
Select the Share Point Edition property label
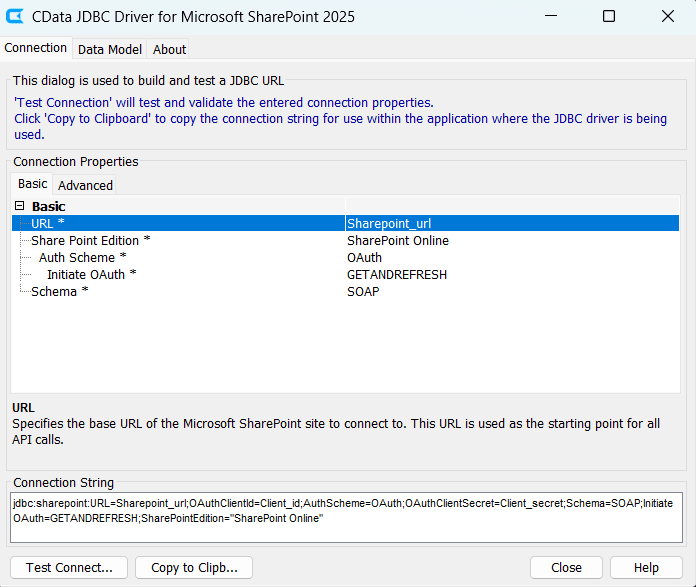coord(90,241)
